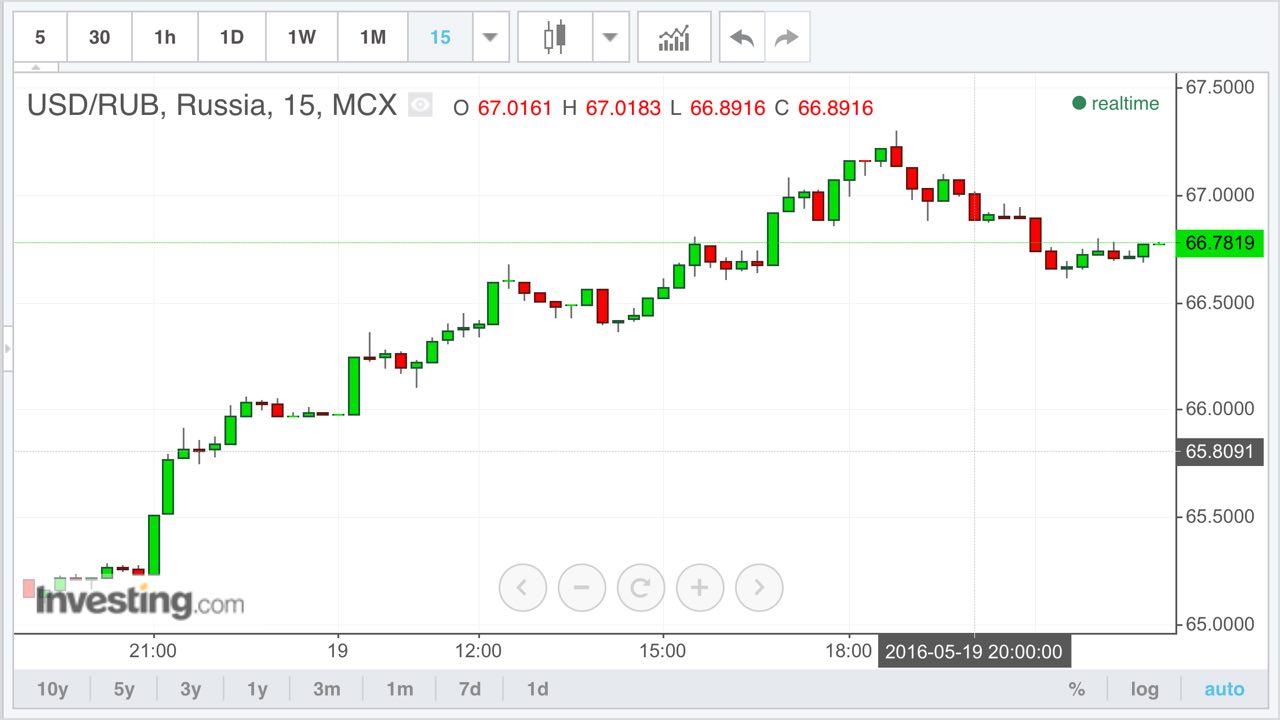Toggle log scale mode
This screenshot has height=720, width=1280.
[1145, 689]
